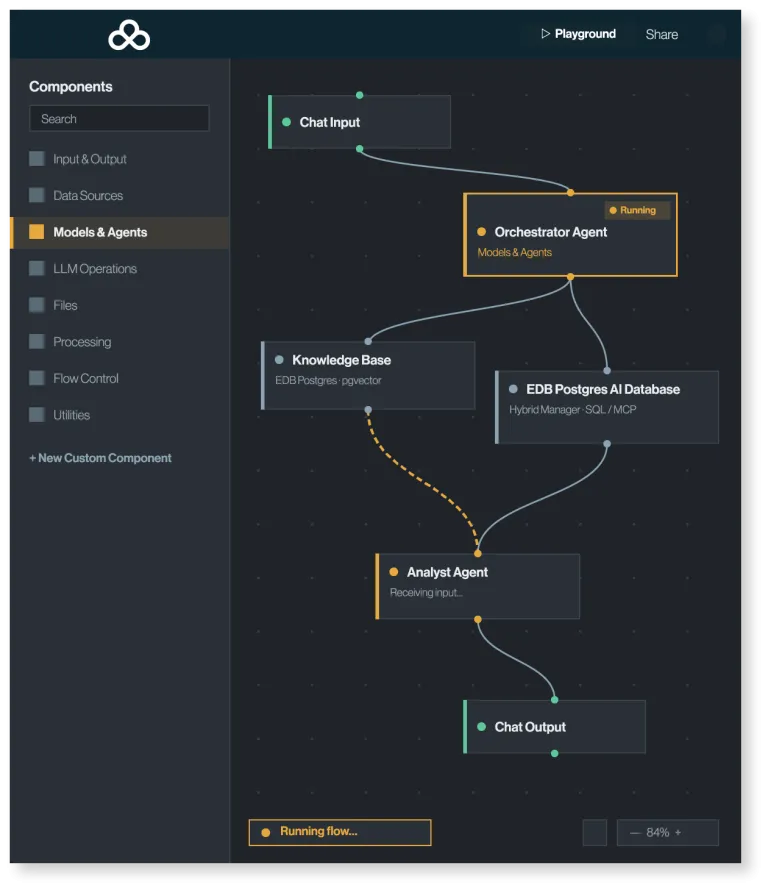The height and width of the screenshot is (890, 768).
Task: Click the square icon beside LLM Operations
Action: [37, 268]
